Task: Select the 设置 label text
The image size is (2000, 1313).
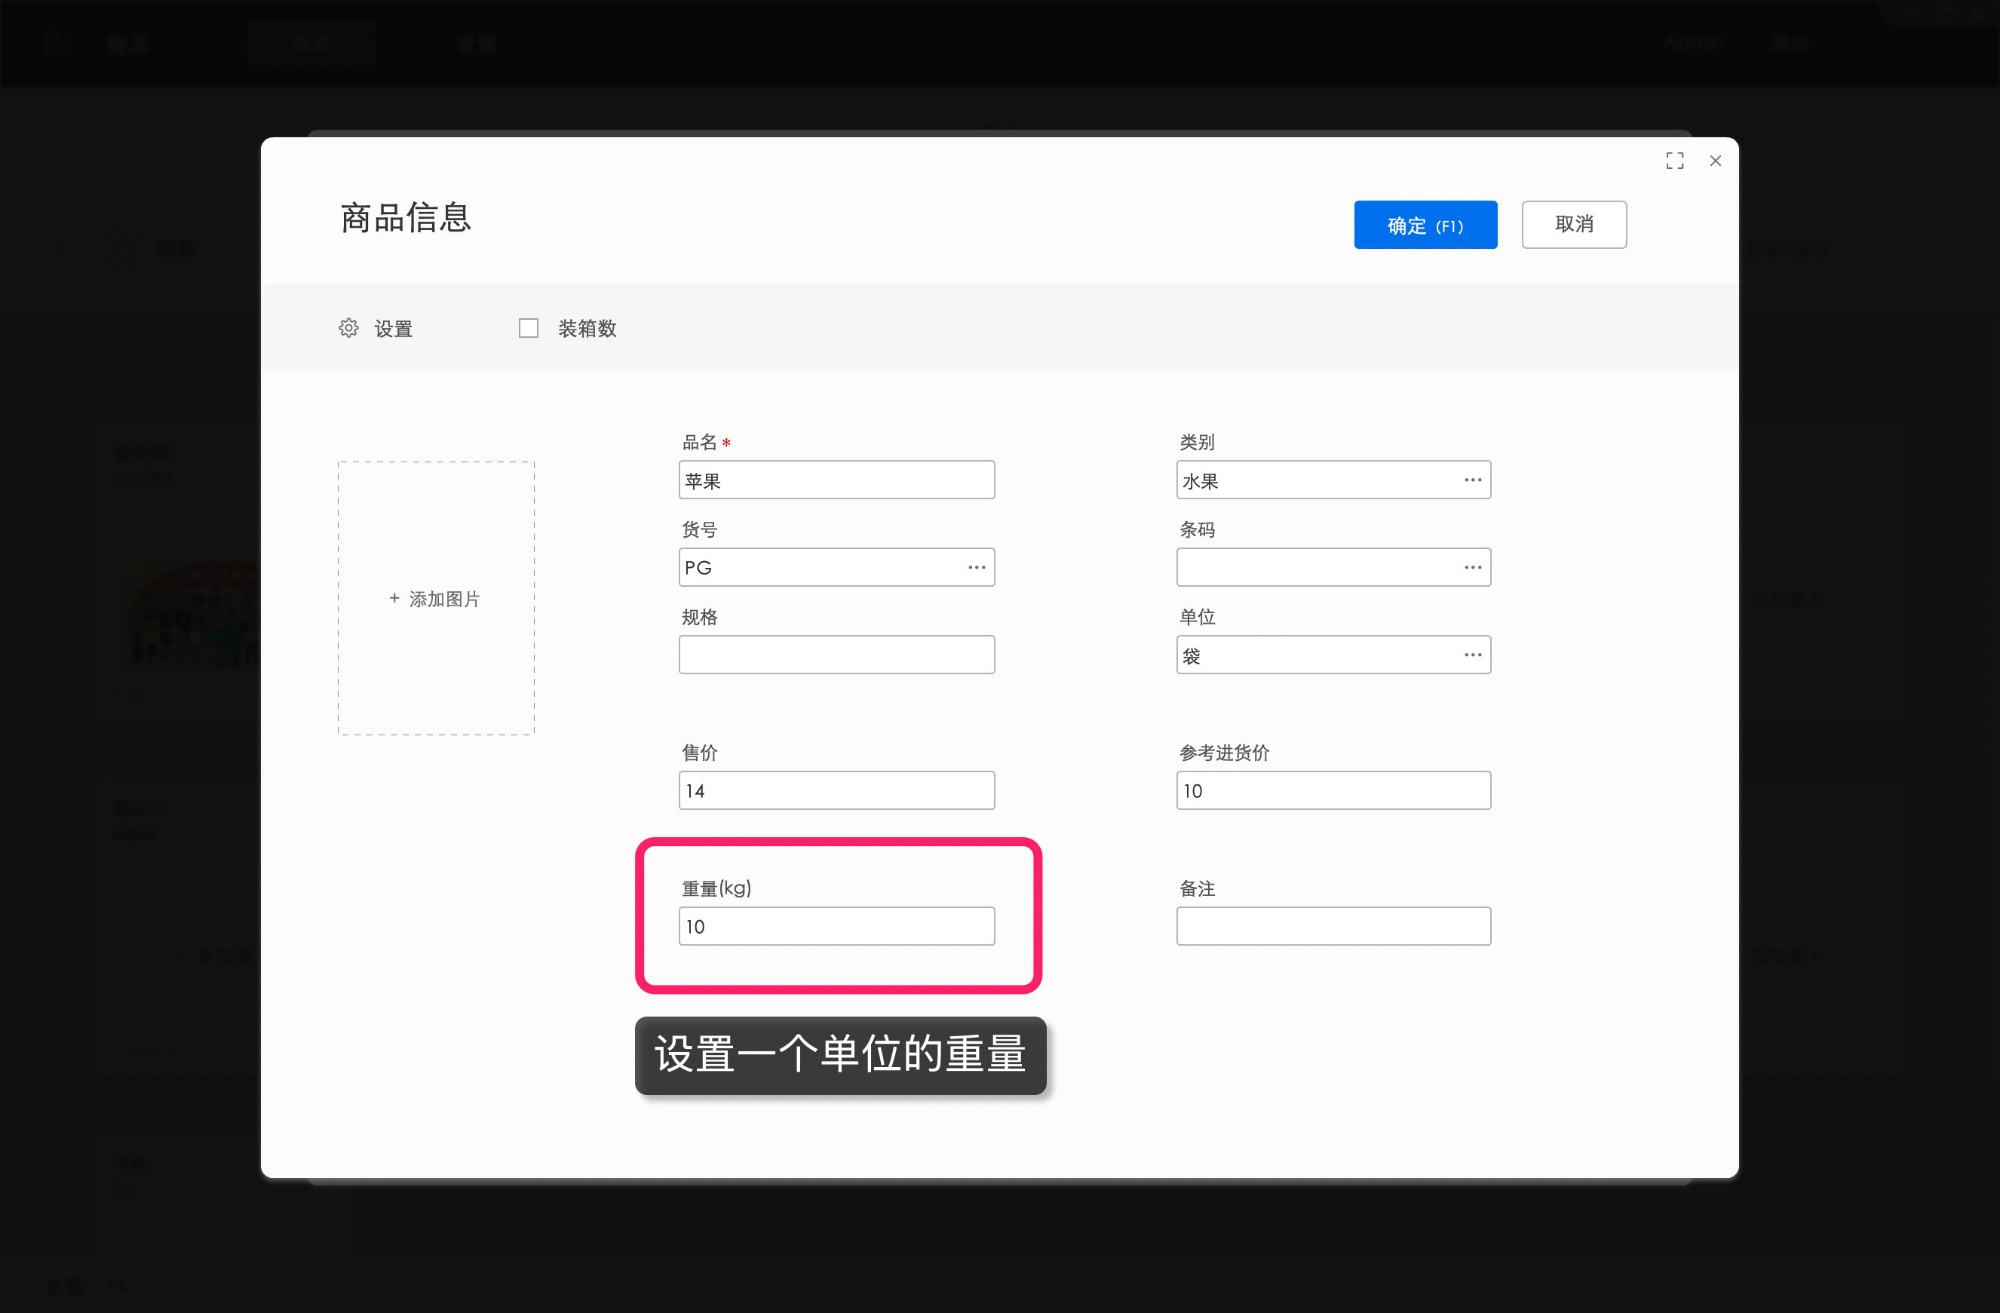Action: tap(393, 329)
